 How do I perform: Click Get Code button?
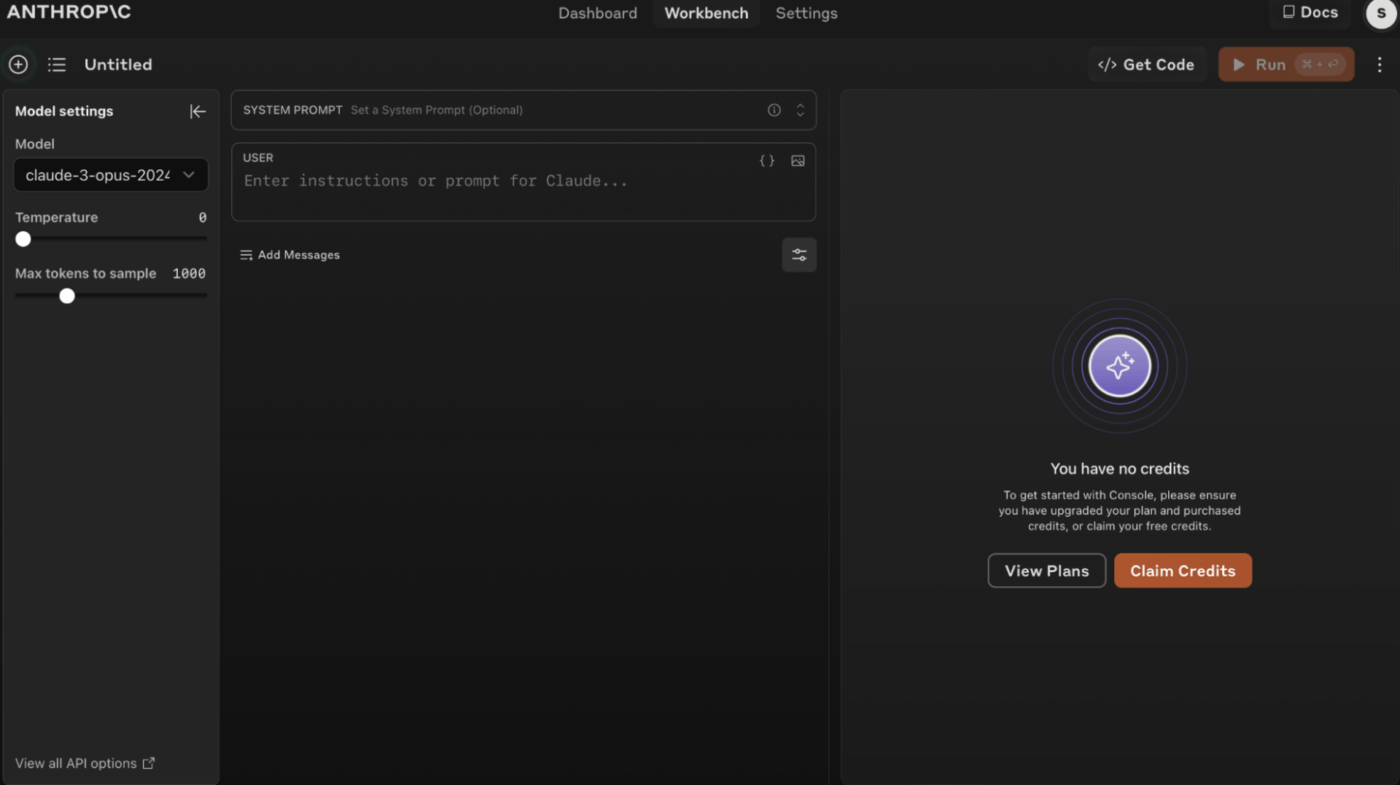click(x=1147, y=64)
